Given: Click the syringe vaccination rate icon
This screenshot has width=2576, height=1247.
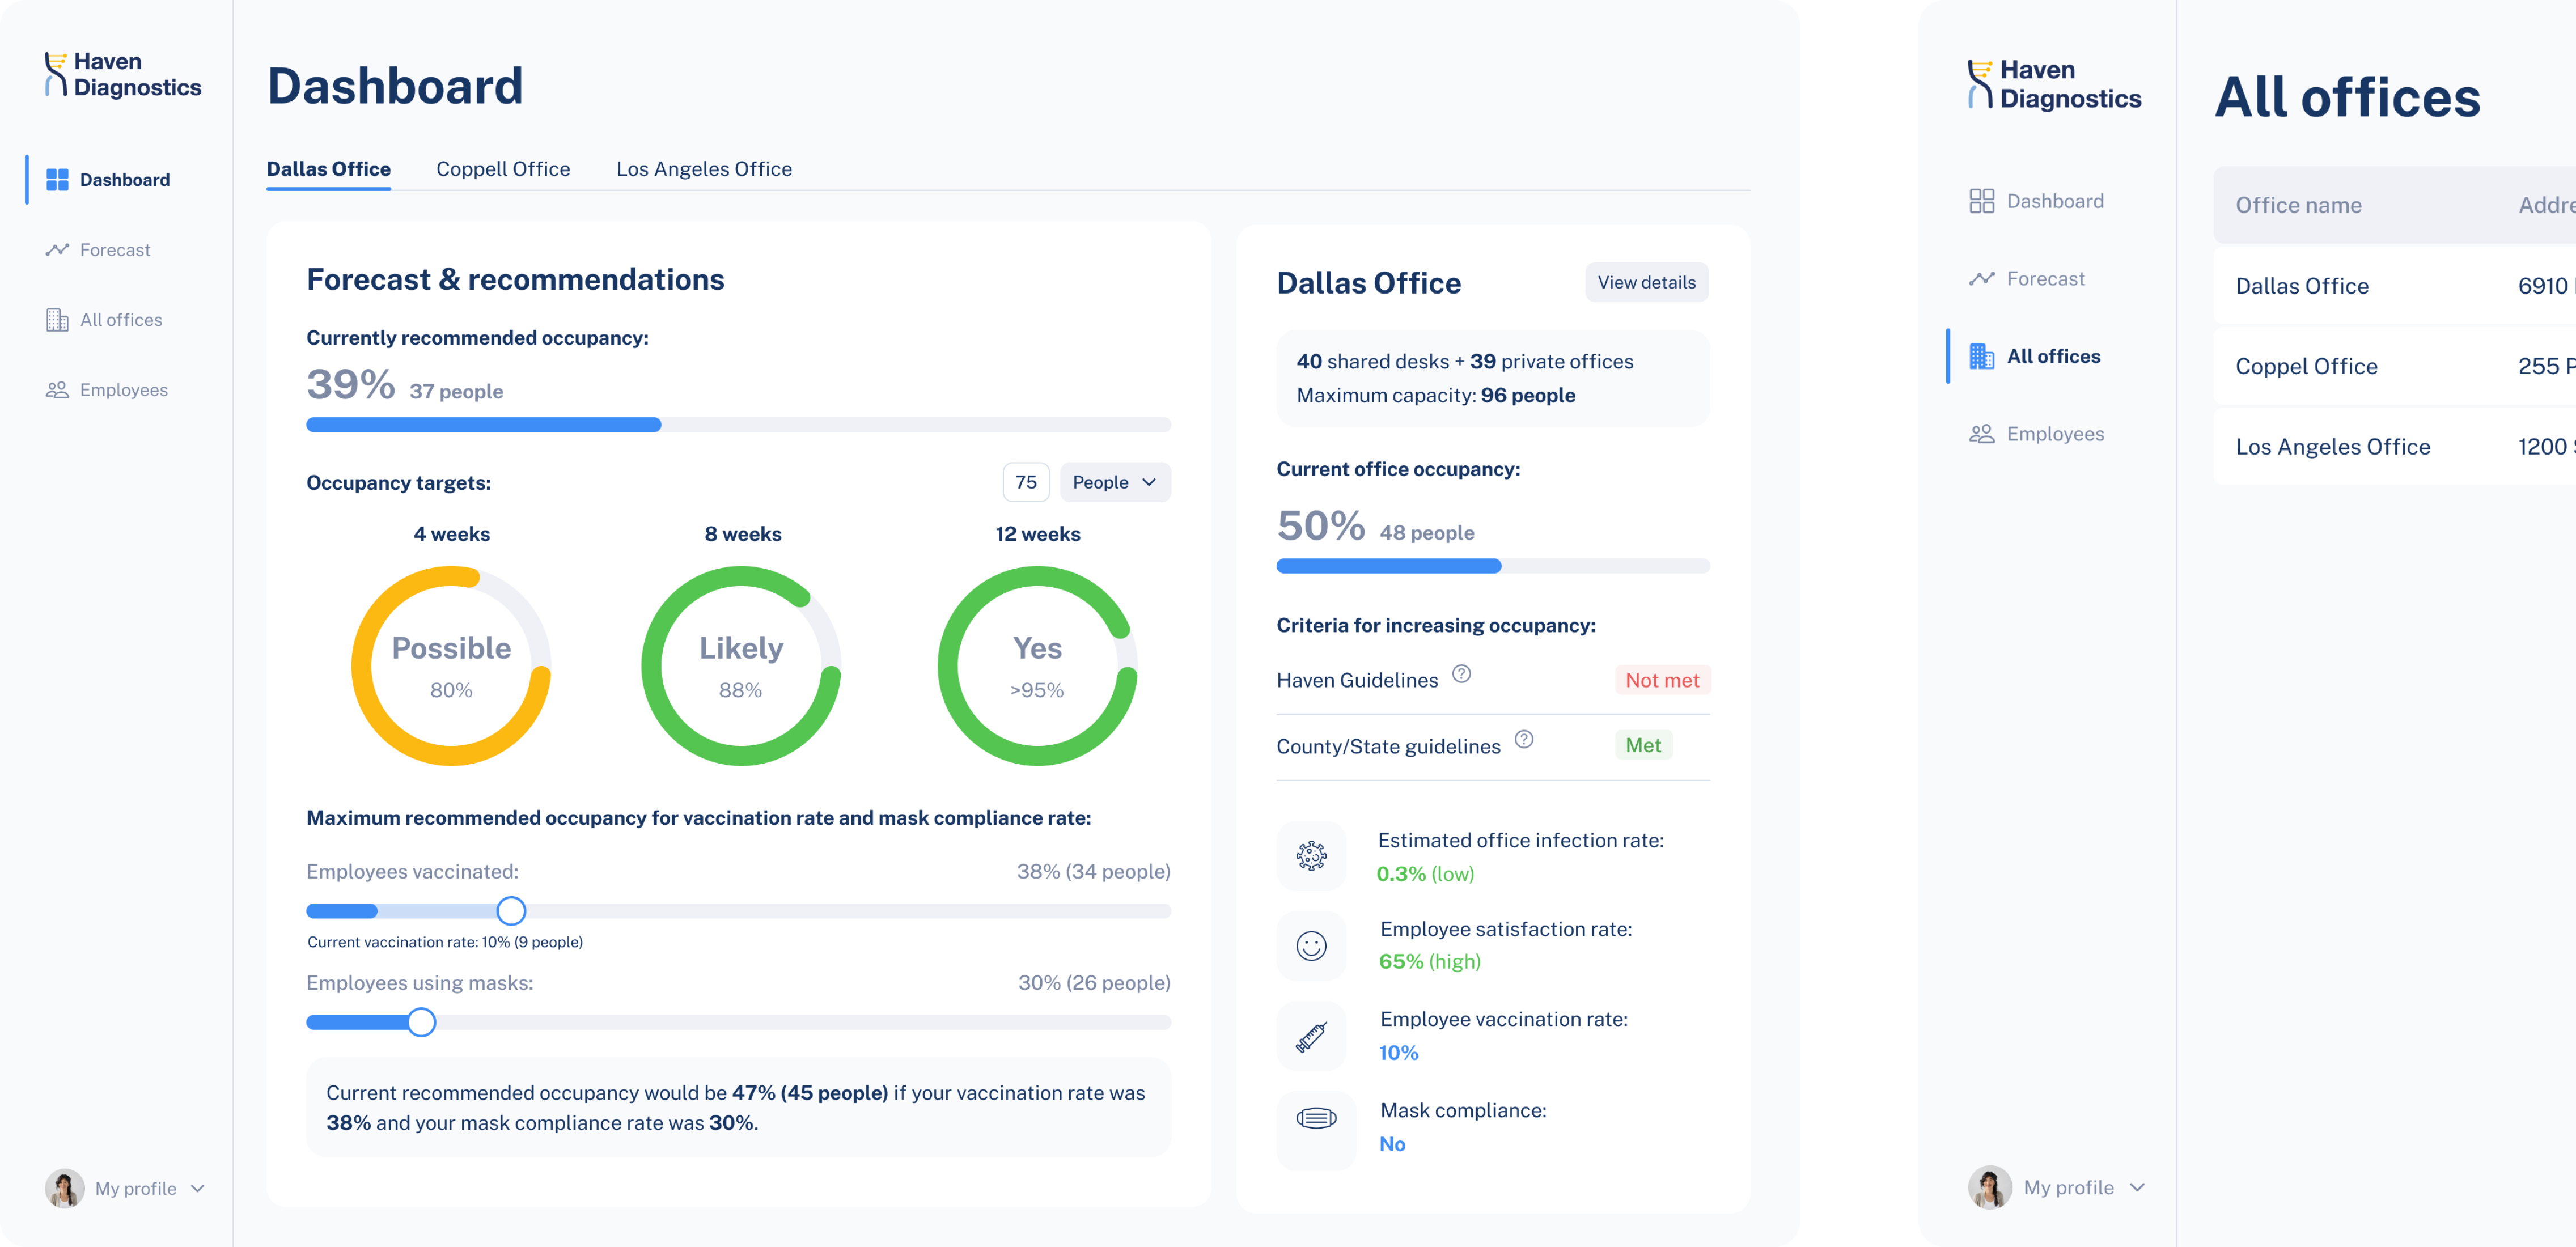Looking at the screenshot, I should (1311, 1037).
